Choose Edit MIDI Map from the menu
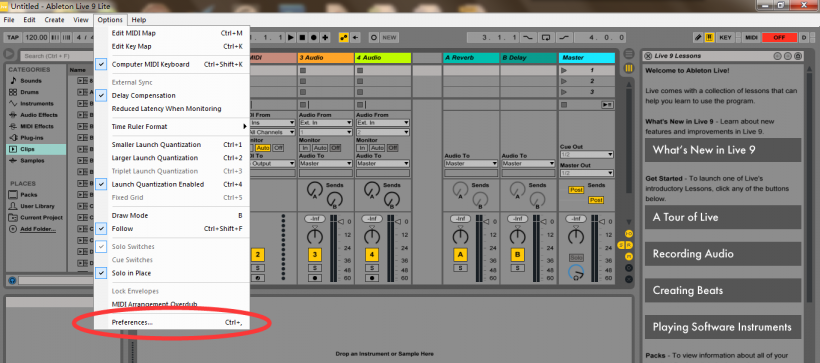820x363 pixels. (172, 33)
